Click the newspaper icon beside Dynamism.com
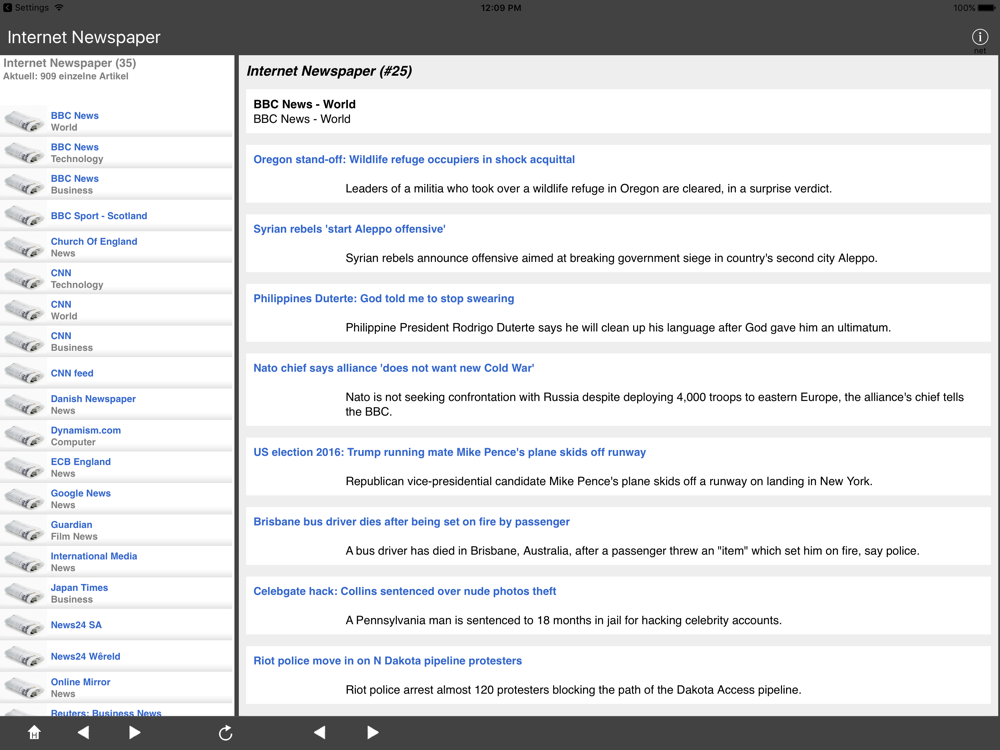 point(24,436)
